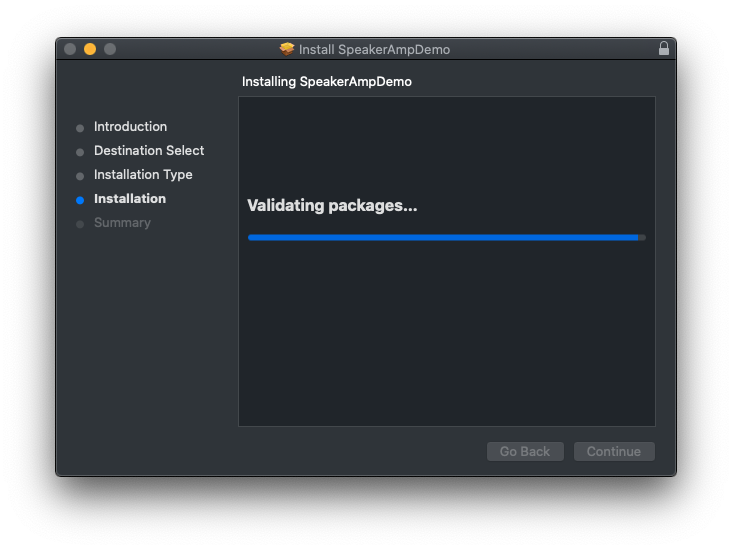Select the Destination Select step
Image resolution: width=732 pixels, height=550 pixels.
pyautogui.click(x=149, y=150)
